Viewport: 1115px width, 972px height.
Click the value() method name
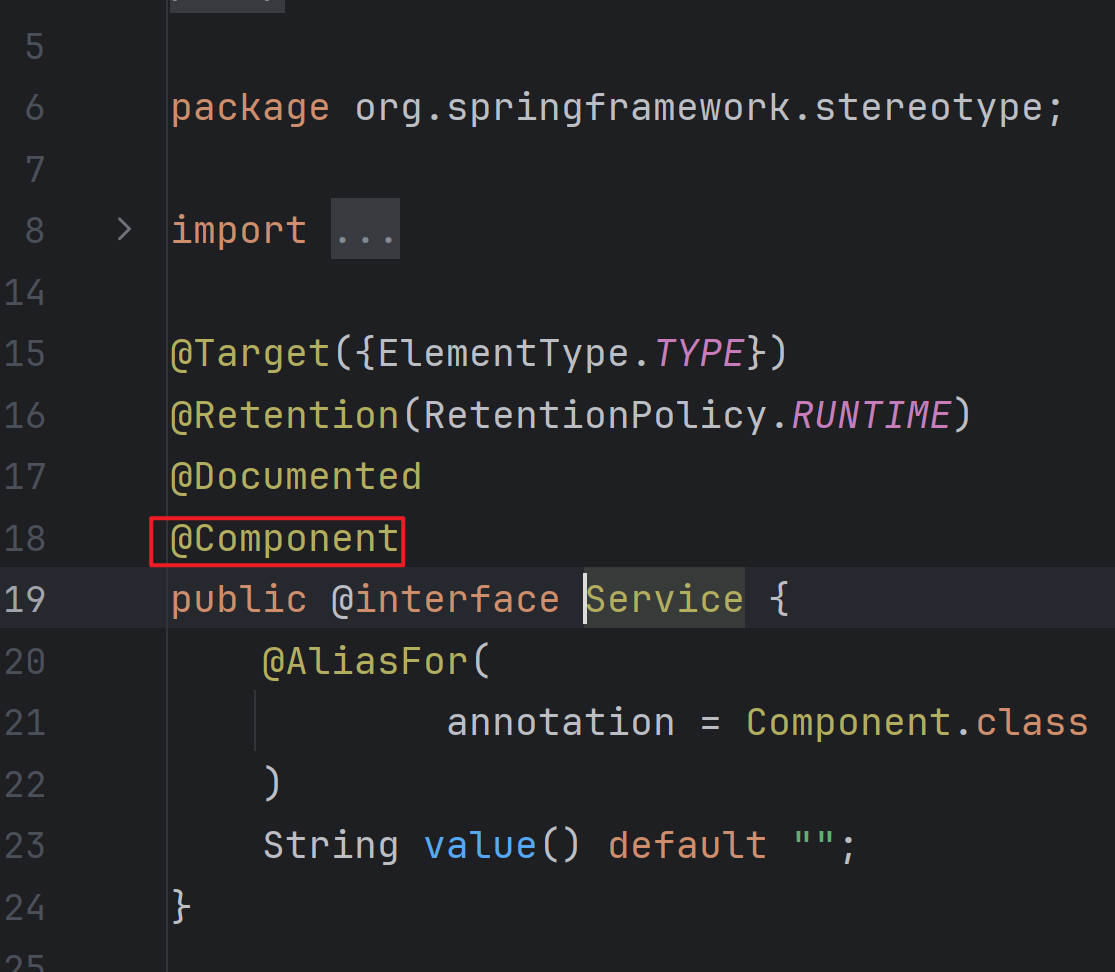[480, 846]
